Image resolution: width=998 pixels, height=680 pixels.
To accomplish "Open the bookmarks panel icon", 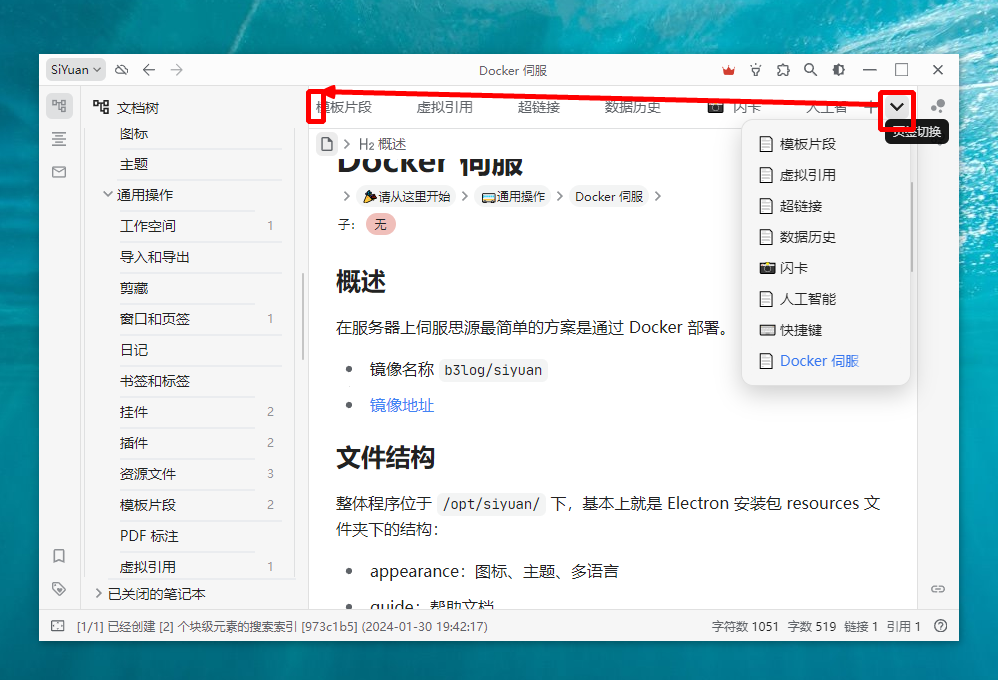I will pyautogui.click(x=59, y=556).
